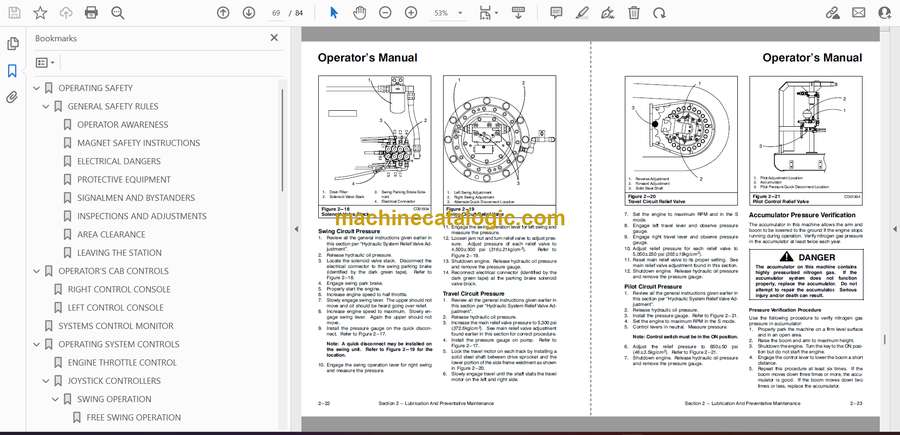Click Figure 2-18 solenoid valve diagram

[375, 141]
